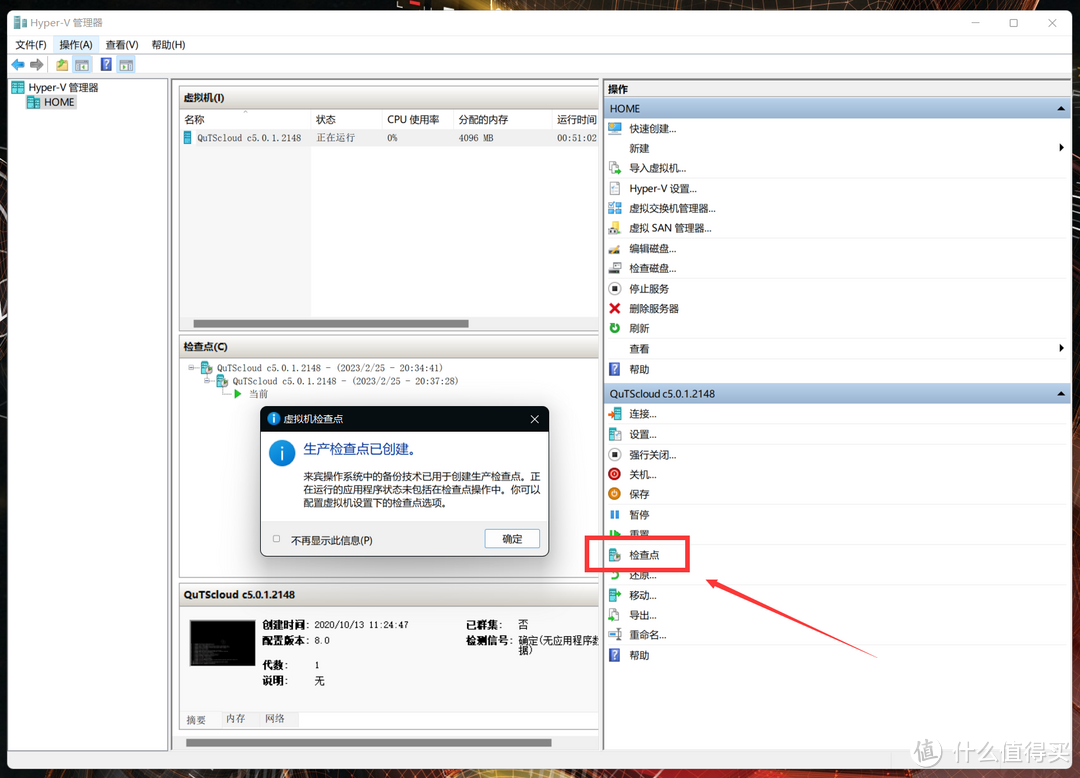Click 重命名... rename action
Image resolution: width=1080 pixels, height=778 pixels.
click(x=647, y=635)
